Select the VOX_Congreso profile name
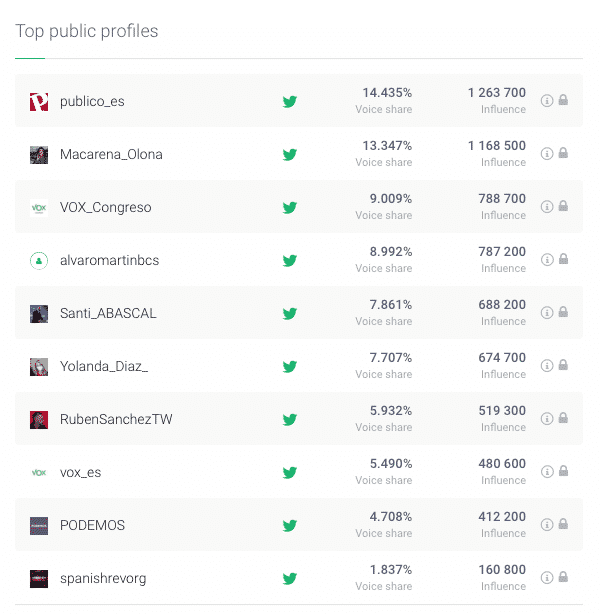This screenshot has width=602, height=614. point(105,207)
